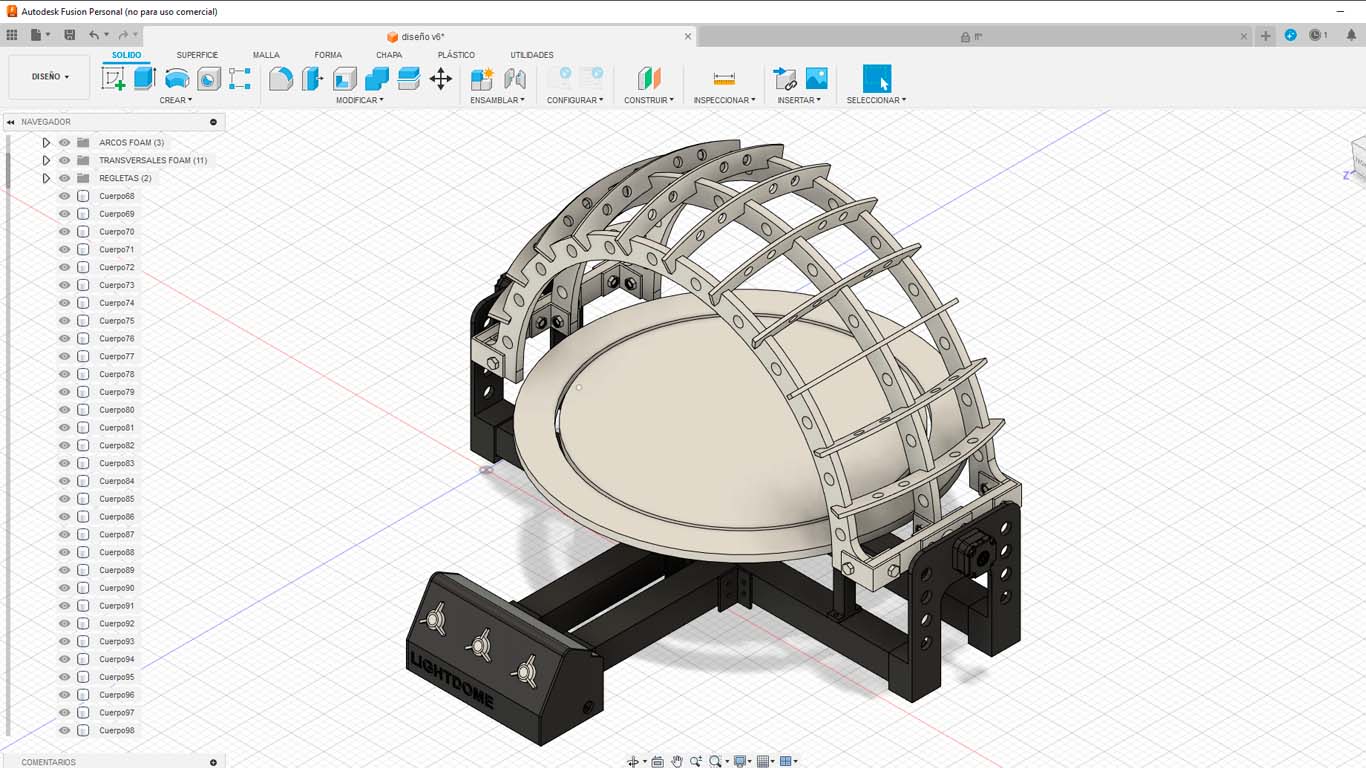Select the Shell tool icon

[345, 79]
